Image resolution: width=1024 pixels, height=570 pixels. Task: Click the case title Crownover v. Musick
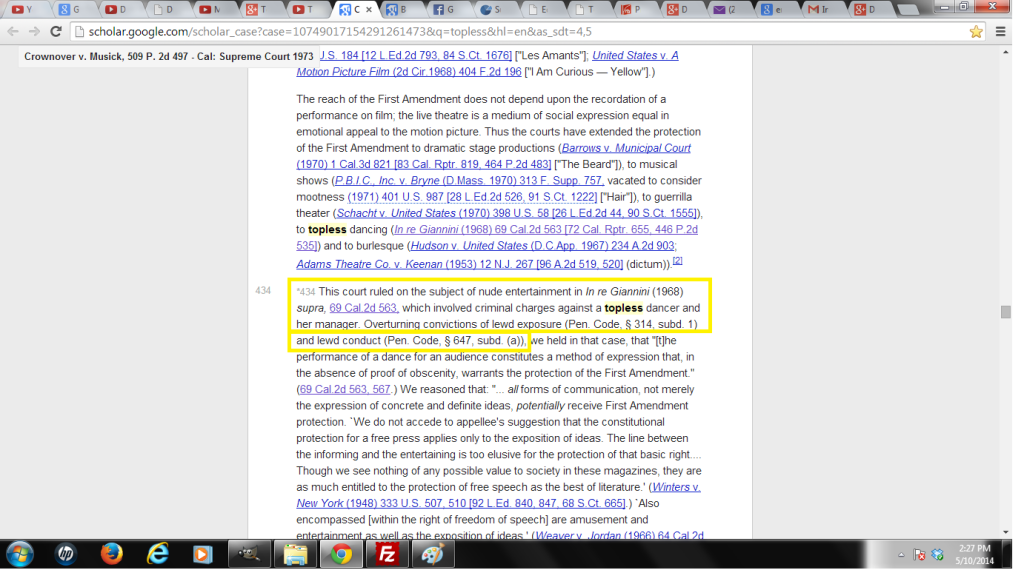tap(168, 57)
